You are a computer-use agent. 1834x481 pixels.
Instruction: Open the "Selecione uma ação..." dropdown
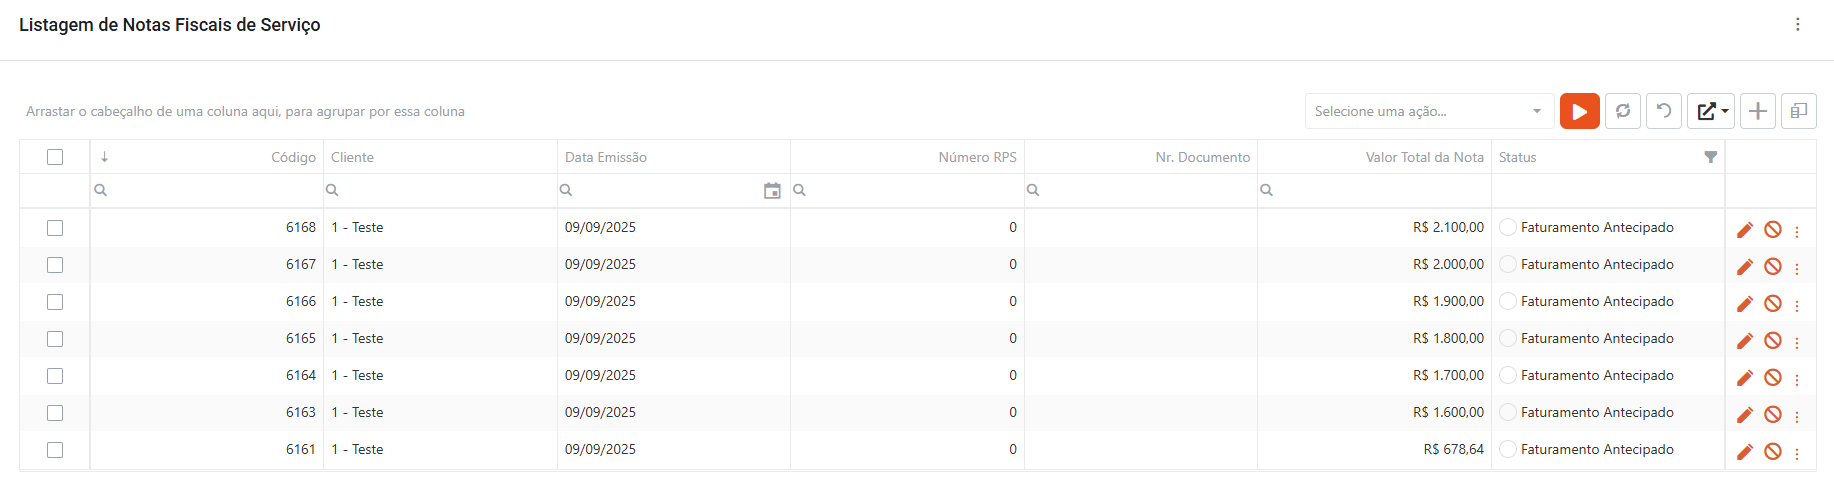[x=1428, y=111]
